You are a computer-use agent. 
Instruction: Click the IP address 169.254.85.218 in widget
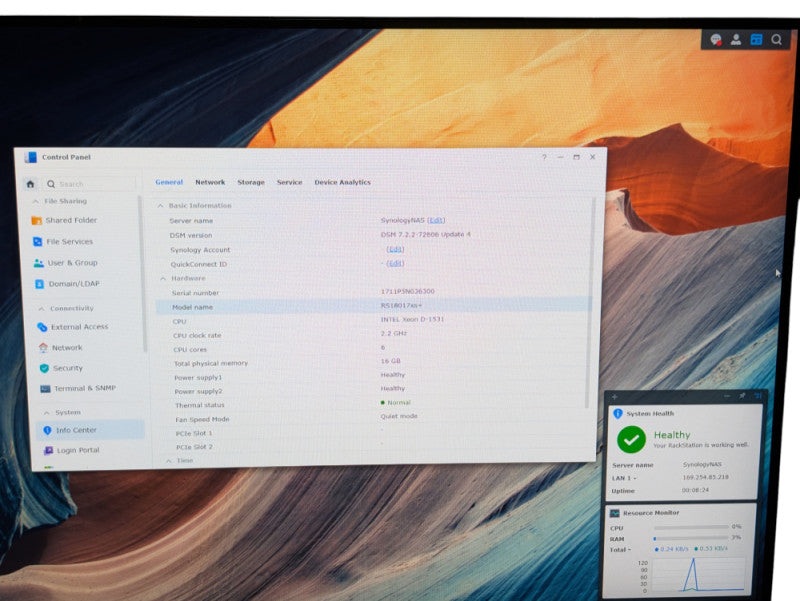[705, 478]
